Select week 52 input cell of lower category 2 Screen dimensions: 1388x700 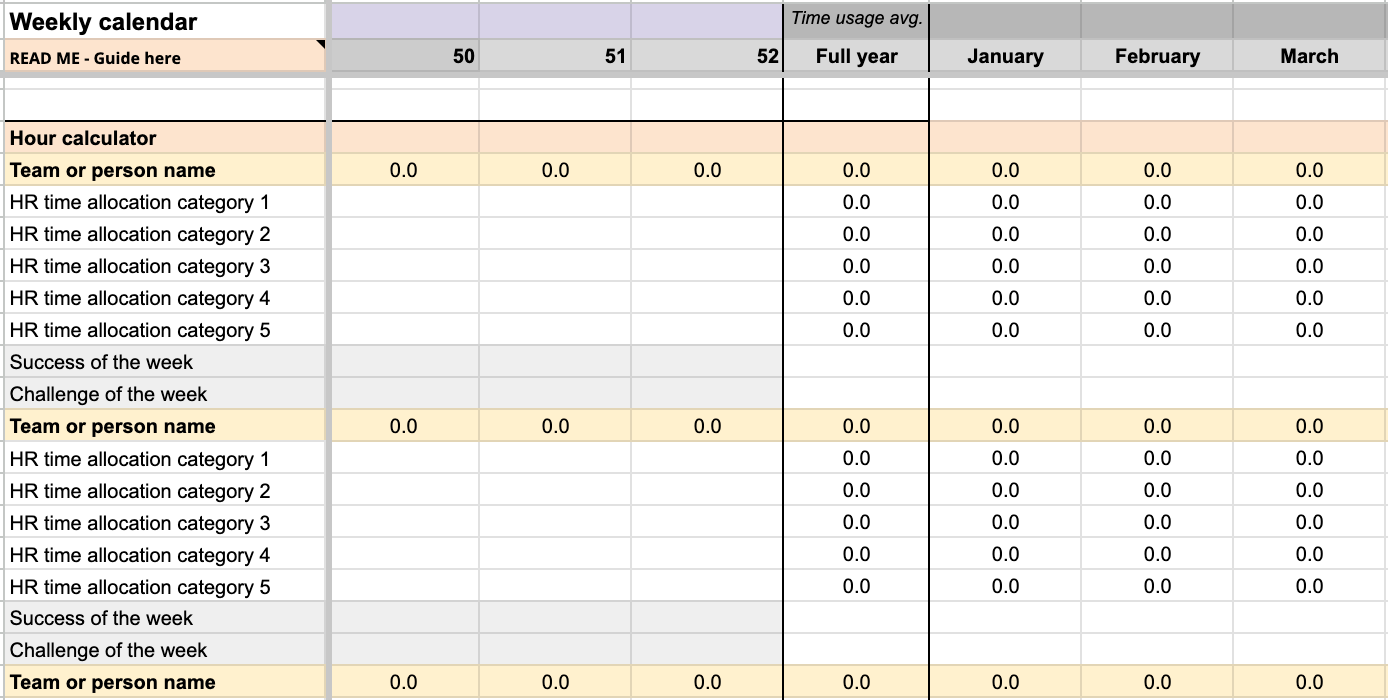tap(707, 491)
